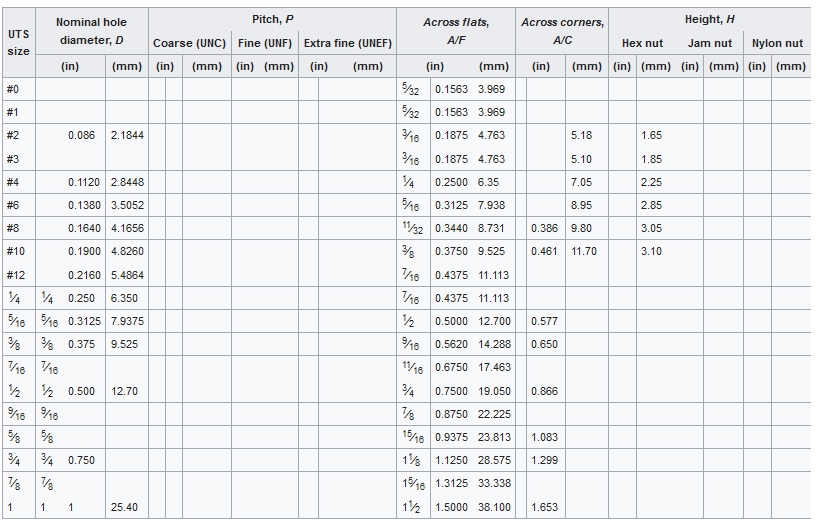The height and width of the screenshot is (523, 818).
Task: Select the "#12" UTS size row label
Action: pos(14,274)
